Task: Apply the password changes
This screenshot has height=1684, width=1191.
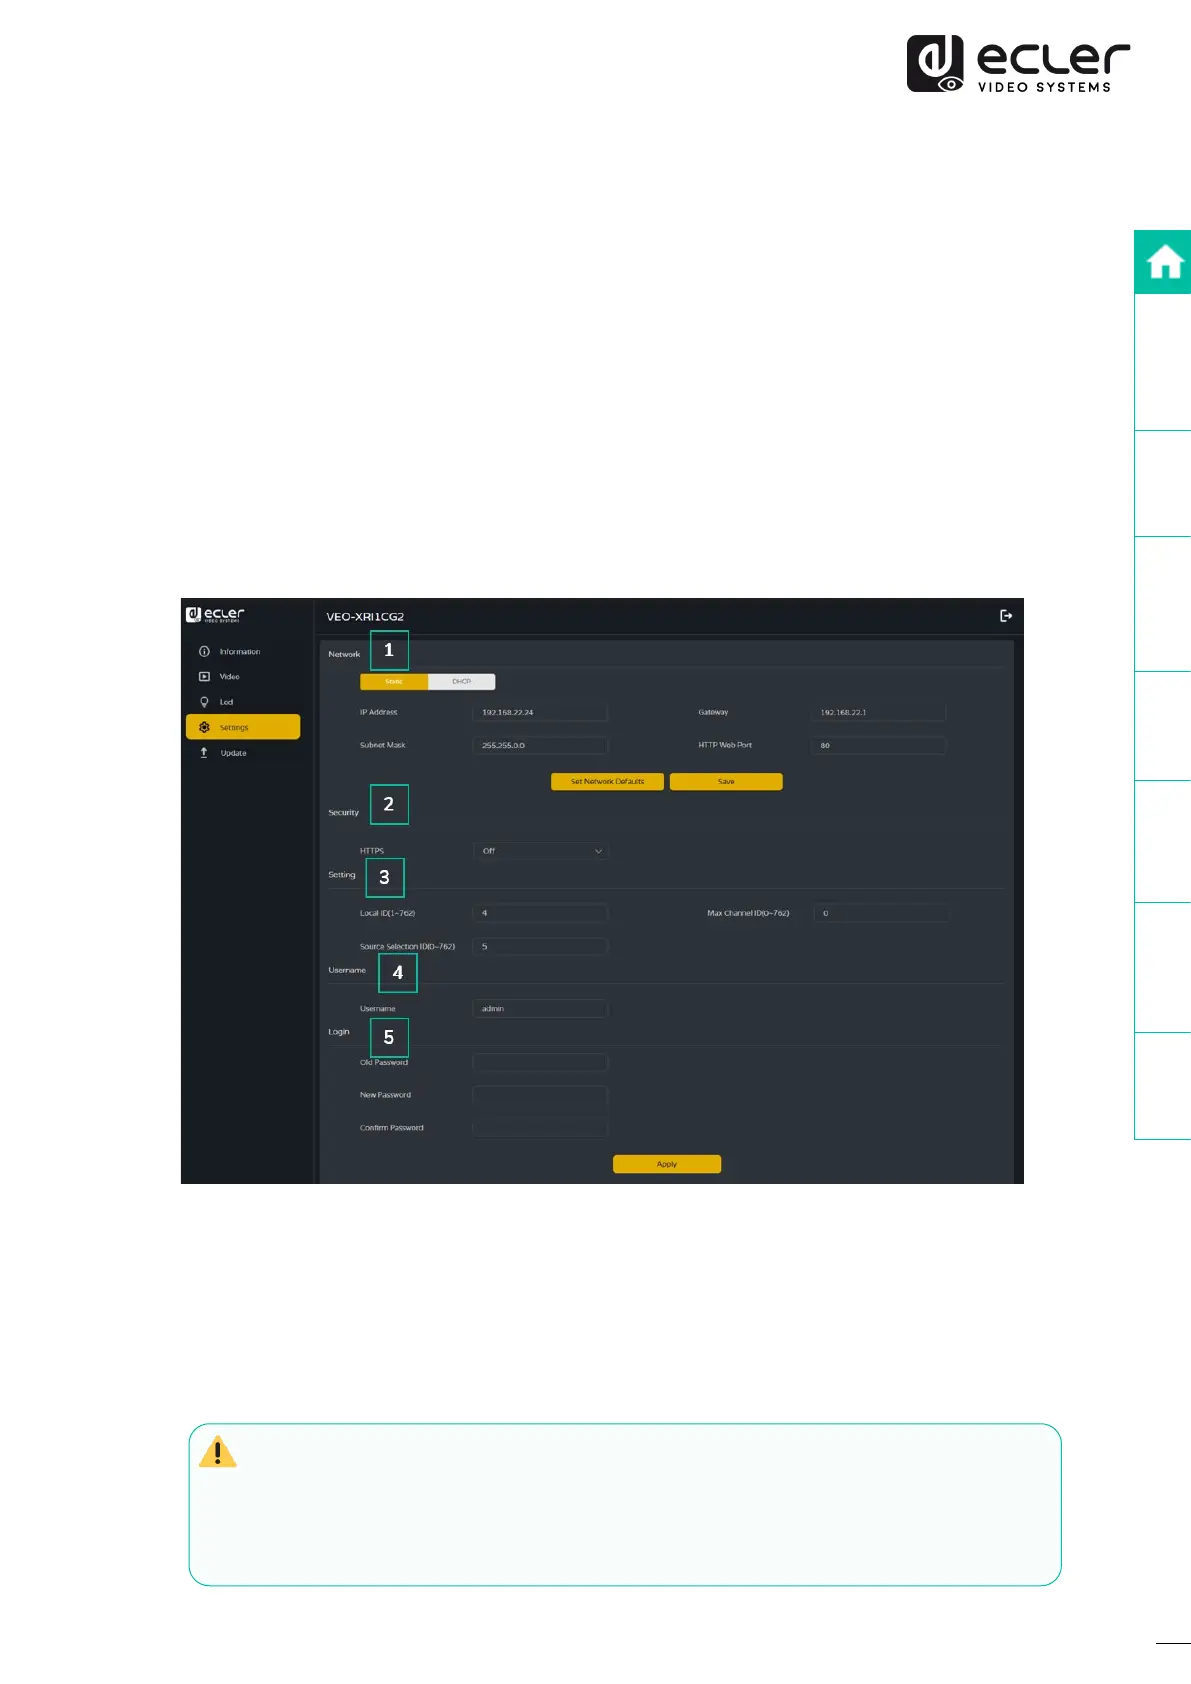Action: [x=667, y=1164]
